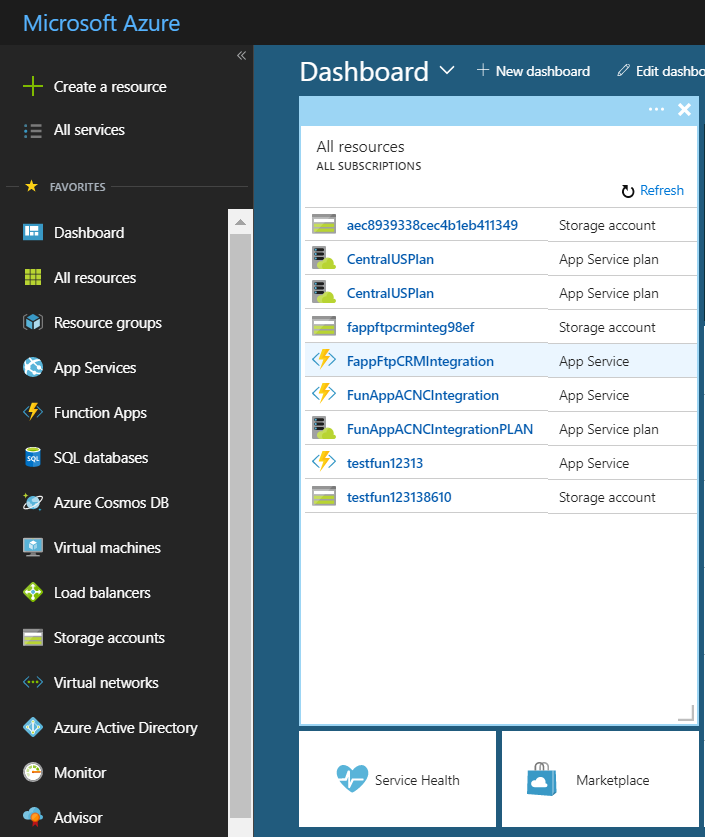Click the Marketplace shopping bag icon

click(542, 779)
